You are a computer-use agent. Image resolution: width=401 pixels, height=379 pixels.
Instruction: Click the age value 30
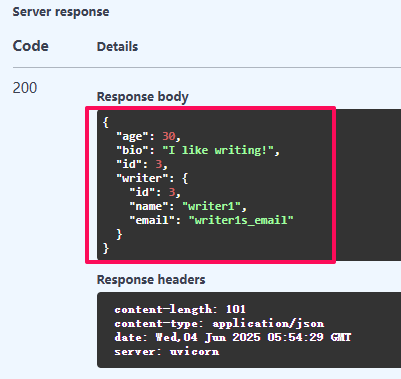[169, 136]
